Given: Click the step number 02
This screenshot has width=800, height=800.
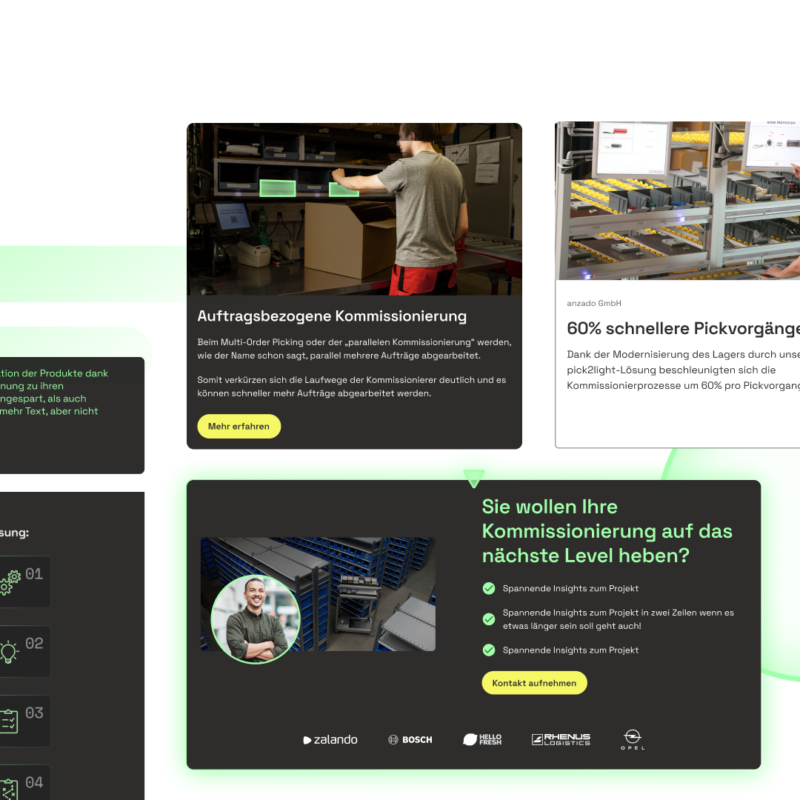Looking at the screenshot, I should [x=34, y=643].
